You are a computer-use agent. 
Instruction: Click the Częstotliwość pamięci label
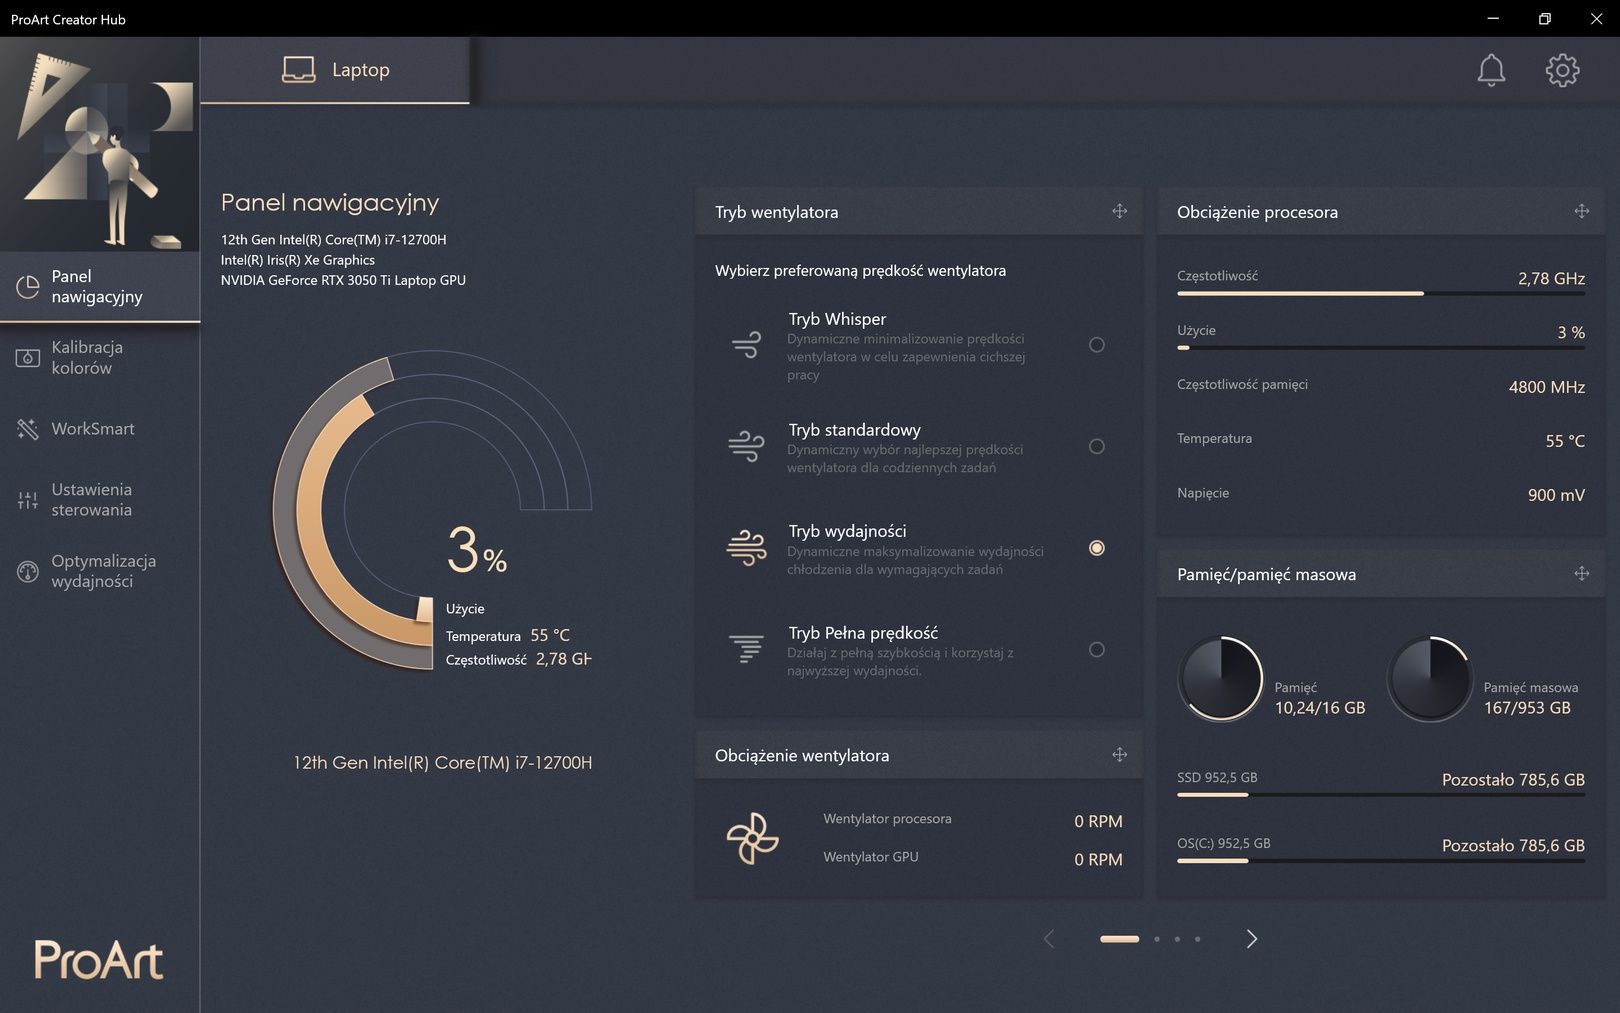point(1242,385)
